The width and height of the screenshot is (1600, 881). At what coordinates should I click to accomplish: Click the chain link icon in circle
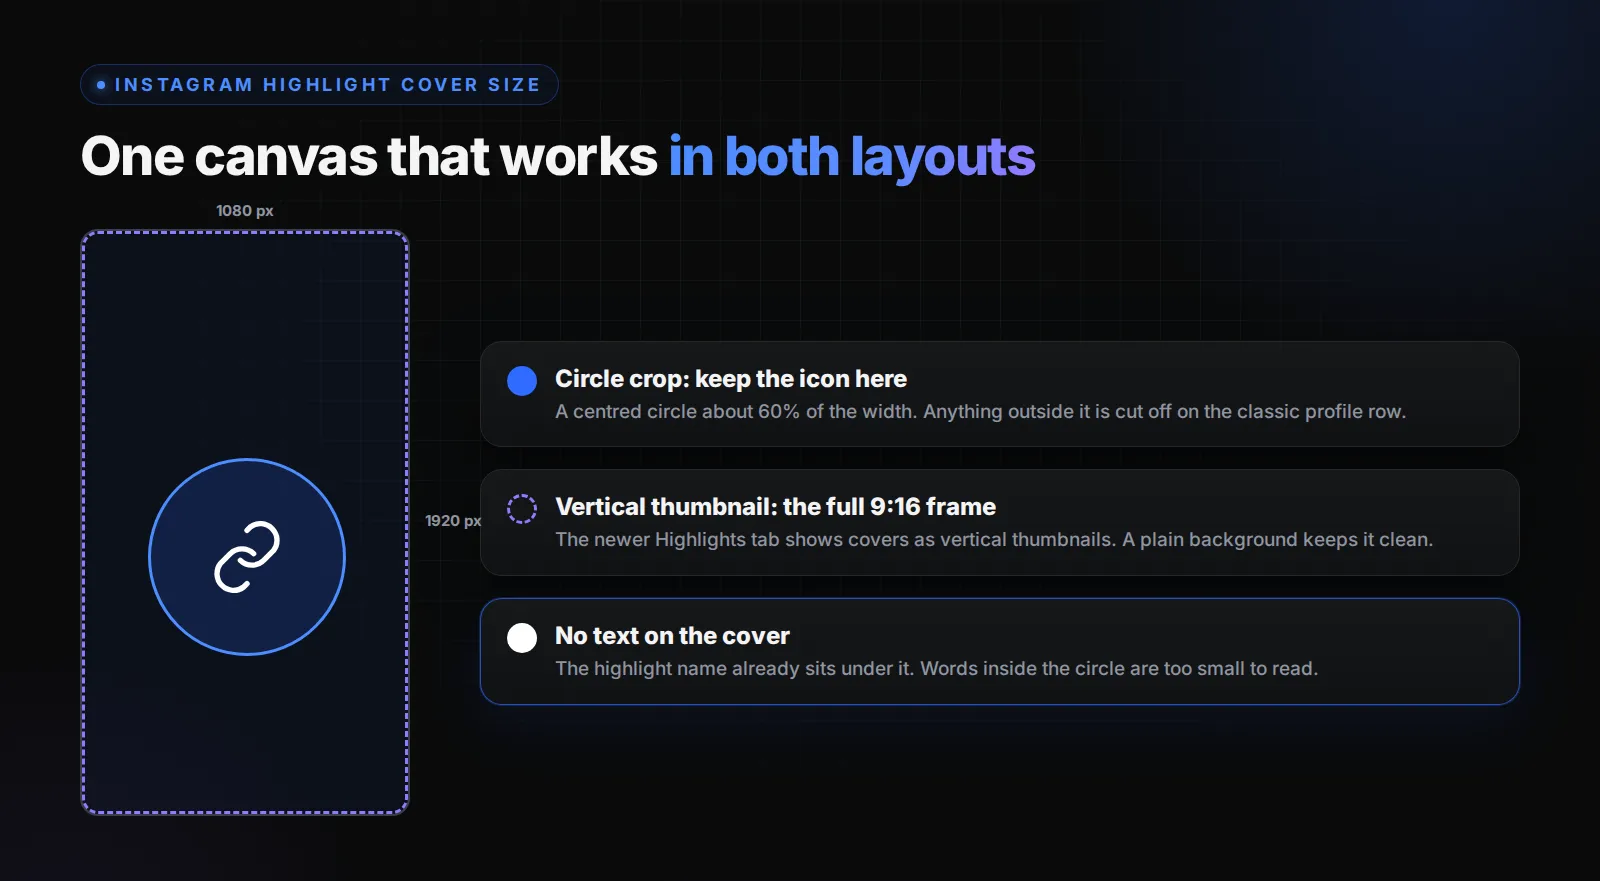tap(247, 557)
